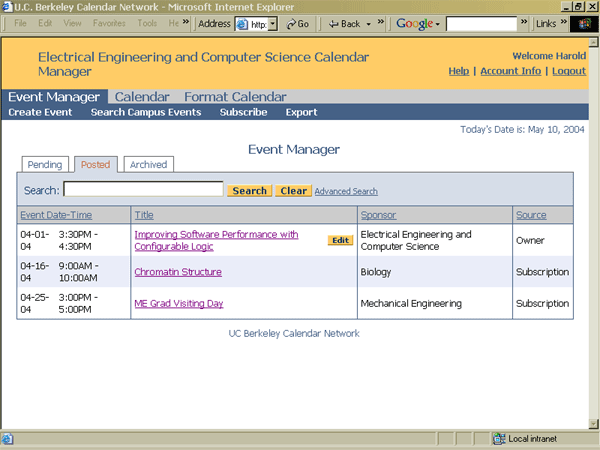Click Edit button for Improving Software Performance event
Viewport: 600px width, 450px height.
click(340, 240)
